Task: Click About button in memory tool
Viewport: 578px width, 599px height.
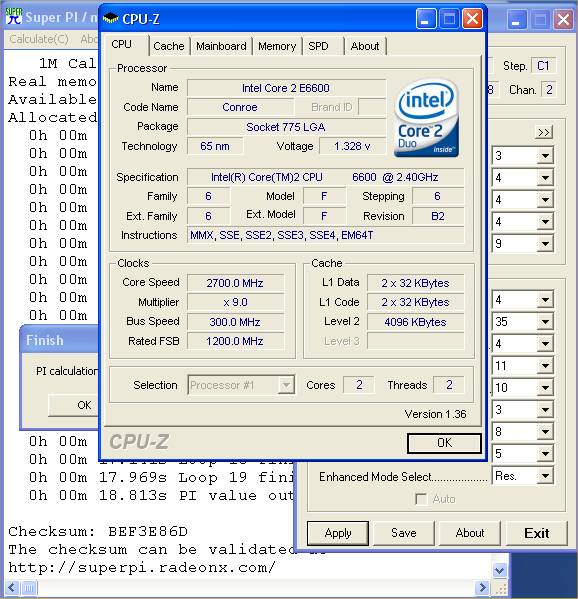Action: [470, 533]
